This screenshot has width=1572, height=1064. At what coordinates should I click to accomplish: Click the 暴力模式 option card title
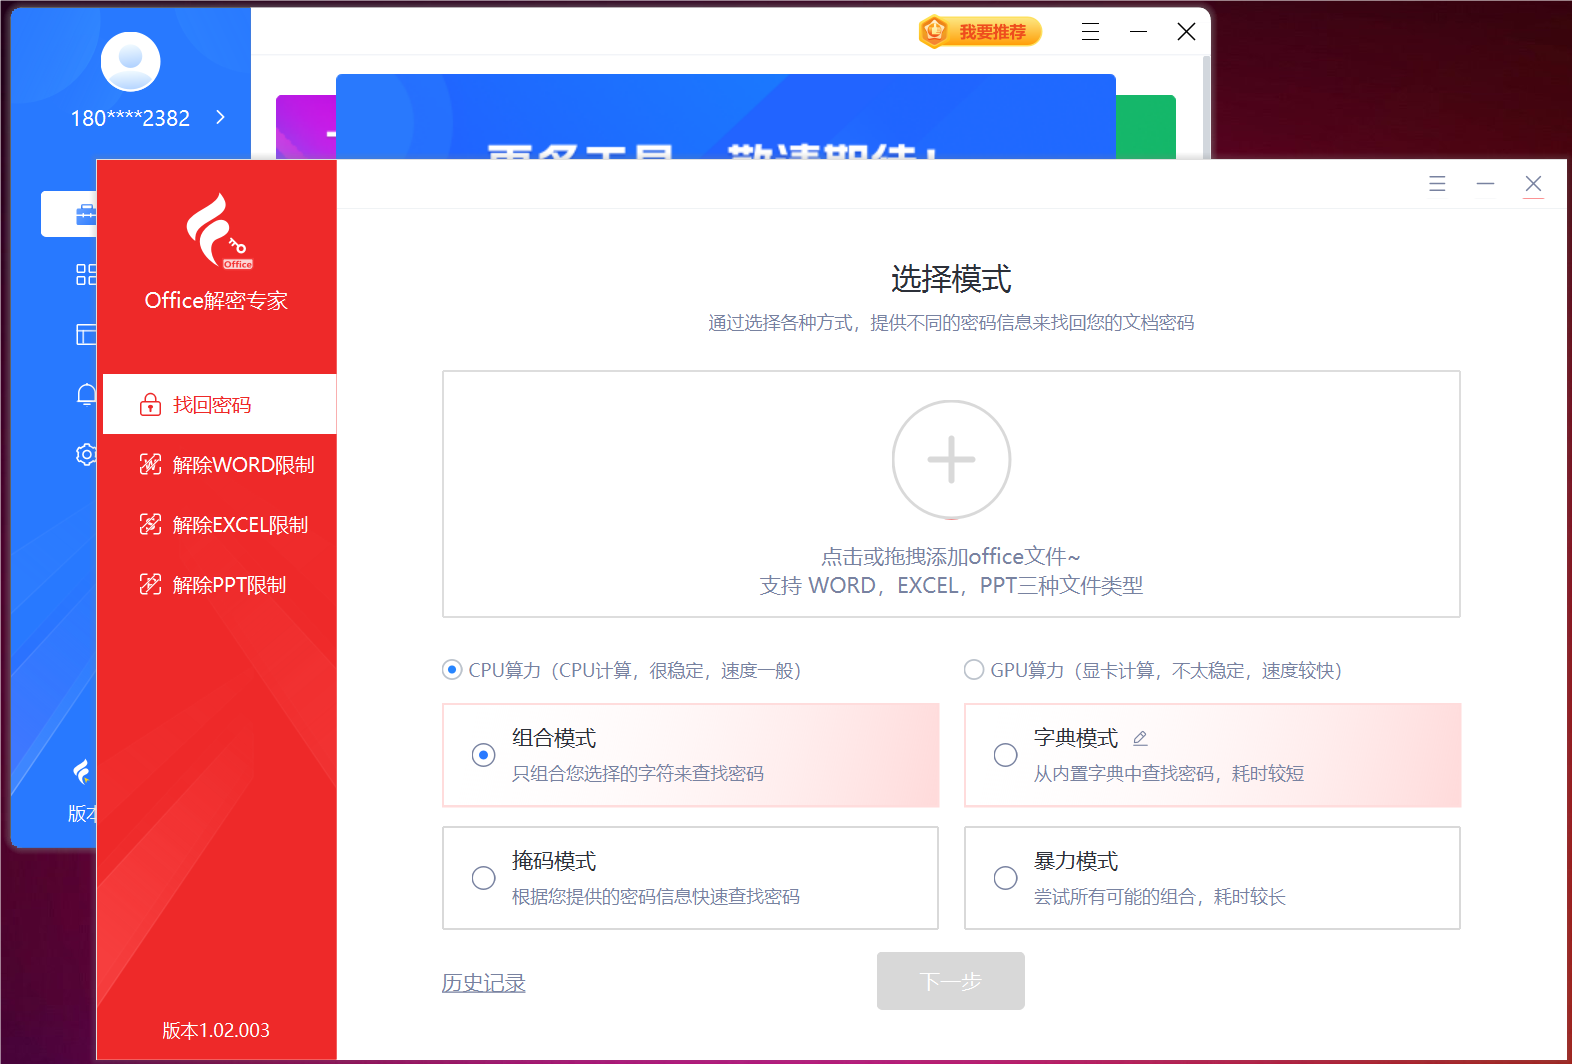click(x=1076, y=861)
